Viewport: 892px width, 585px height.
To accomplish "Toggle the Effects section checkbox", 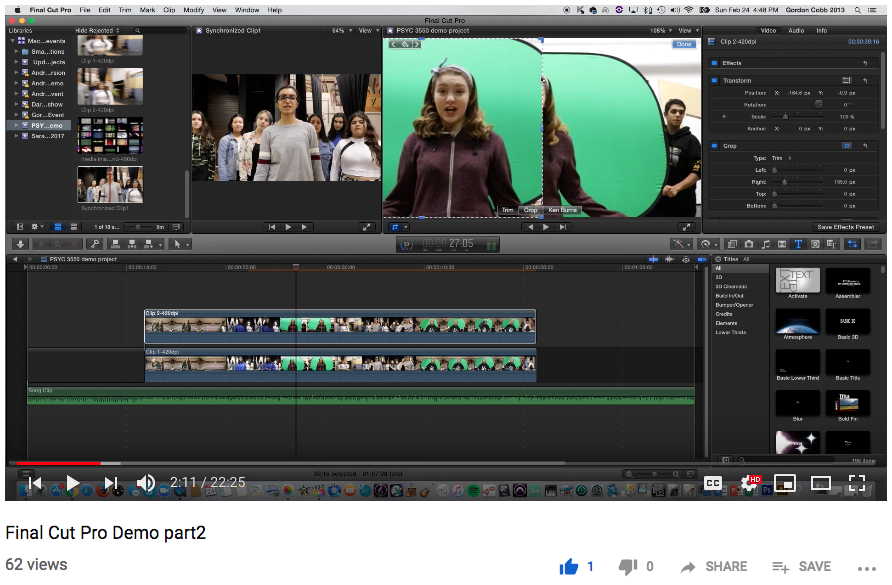I will pyautogui.click(x=714, y=63).
